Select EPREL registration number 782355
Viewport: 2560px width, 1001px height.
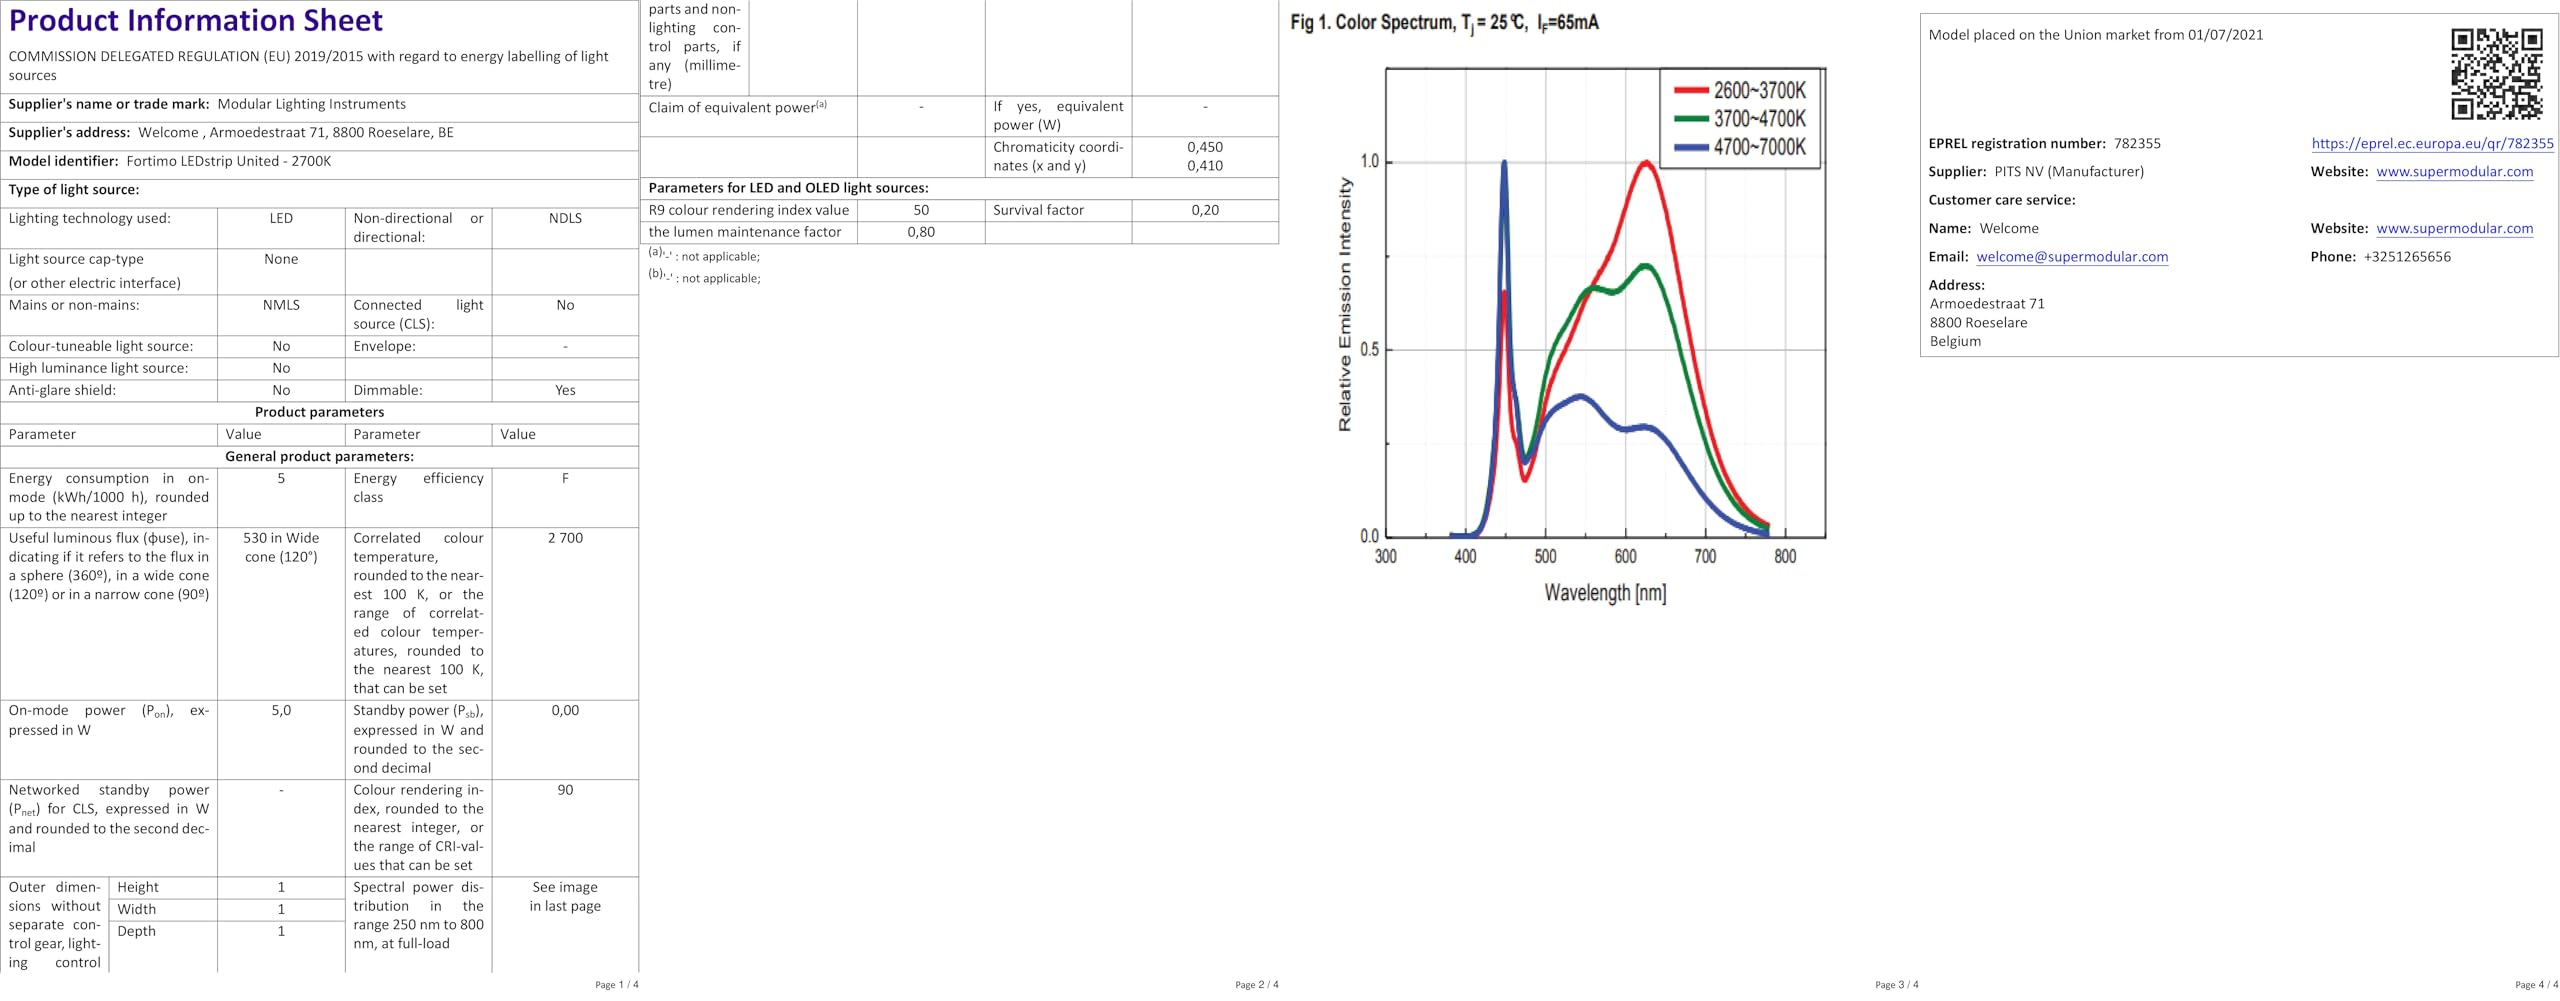[x=2137, y=144]
